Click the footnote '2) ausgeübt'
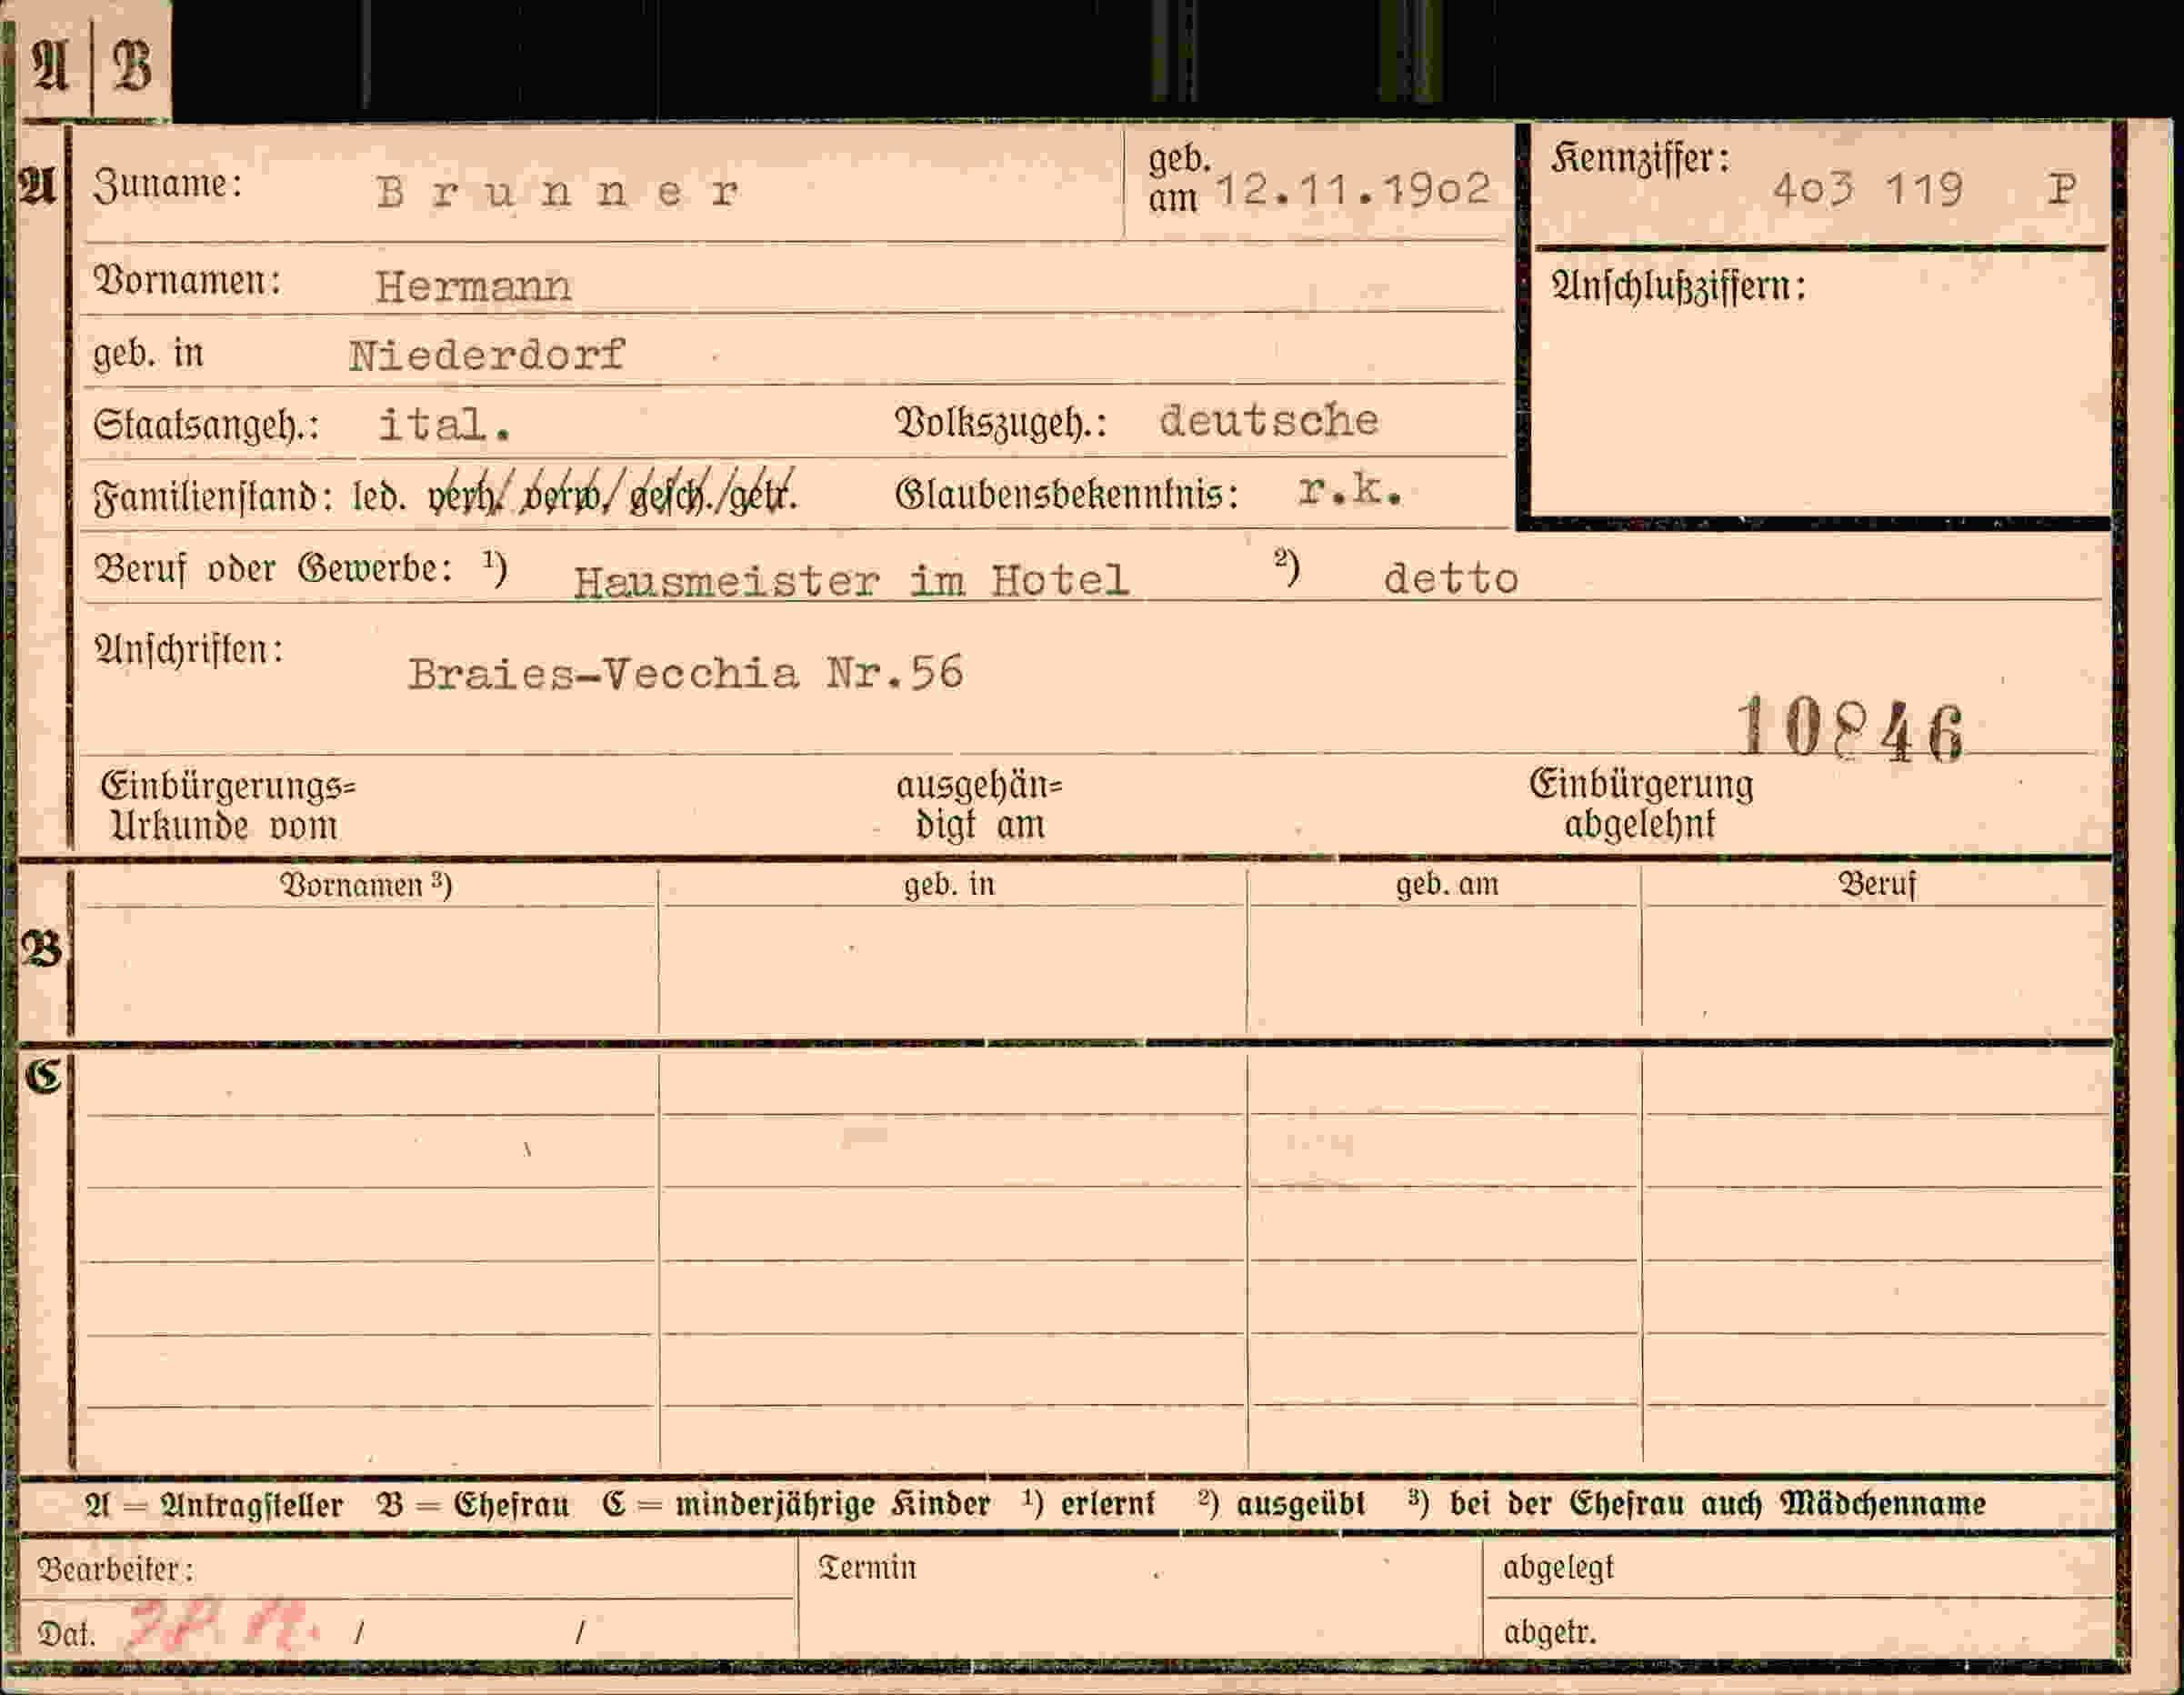Screen dimensions: 2184x1695 pyautogui.click(x=1281, y=1503)
